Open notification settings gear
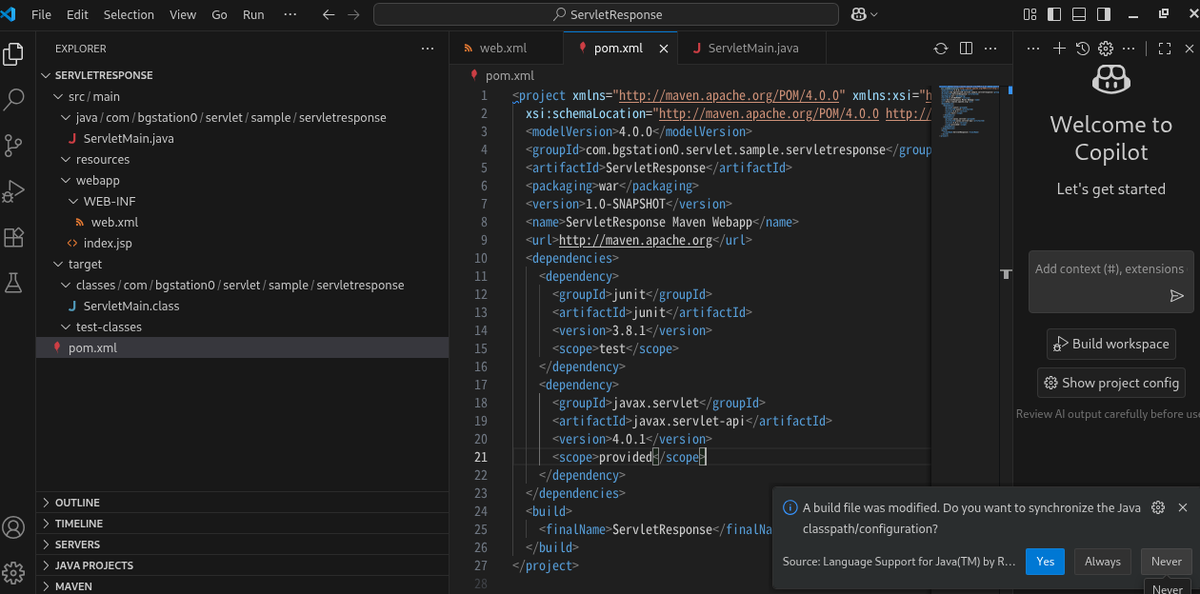This screenshot has width=1200, height=594. point(1158,508)
